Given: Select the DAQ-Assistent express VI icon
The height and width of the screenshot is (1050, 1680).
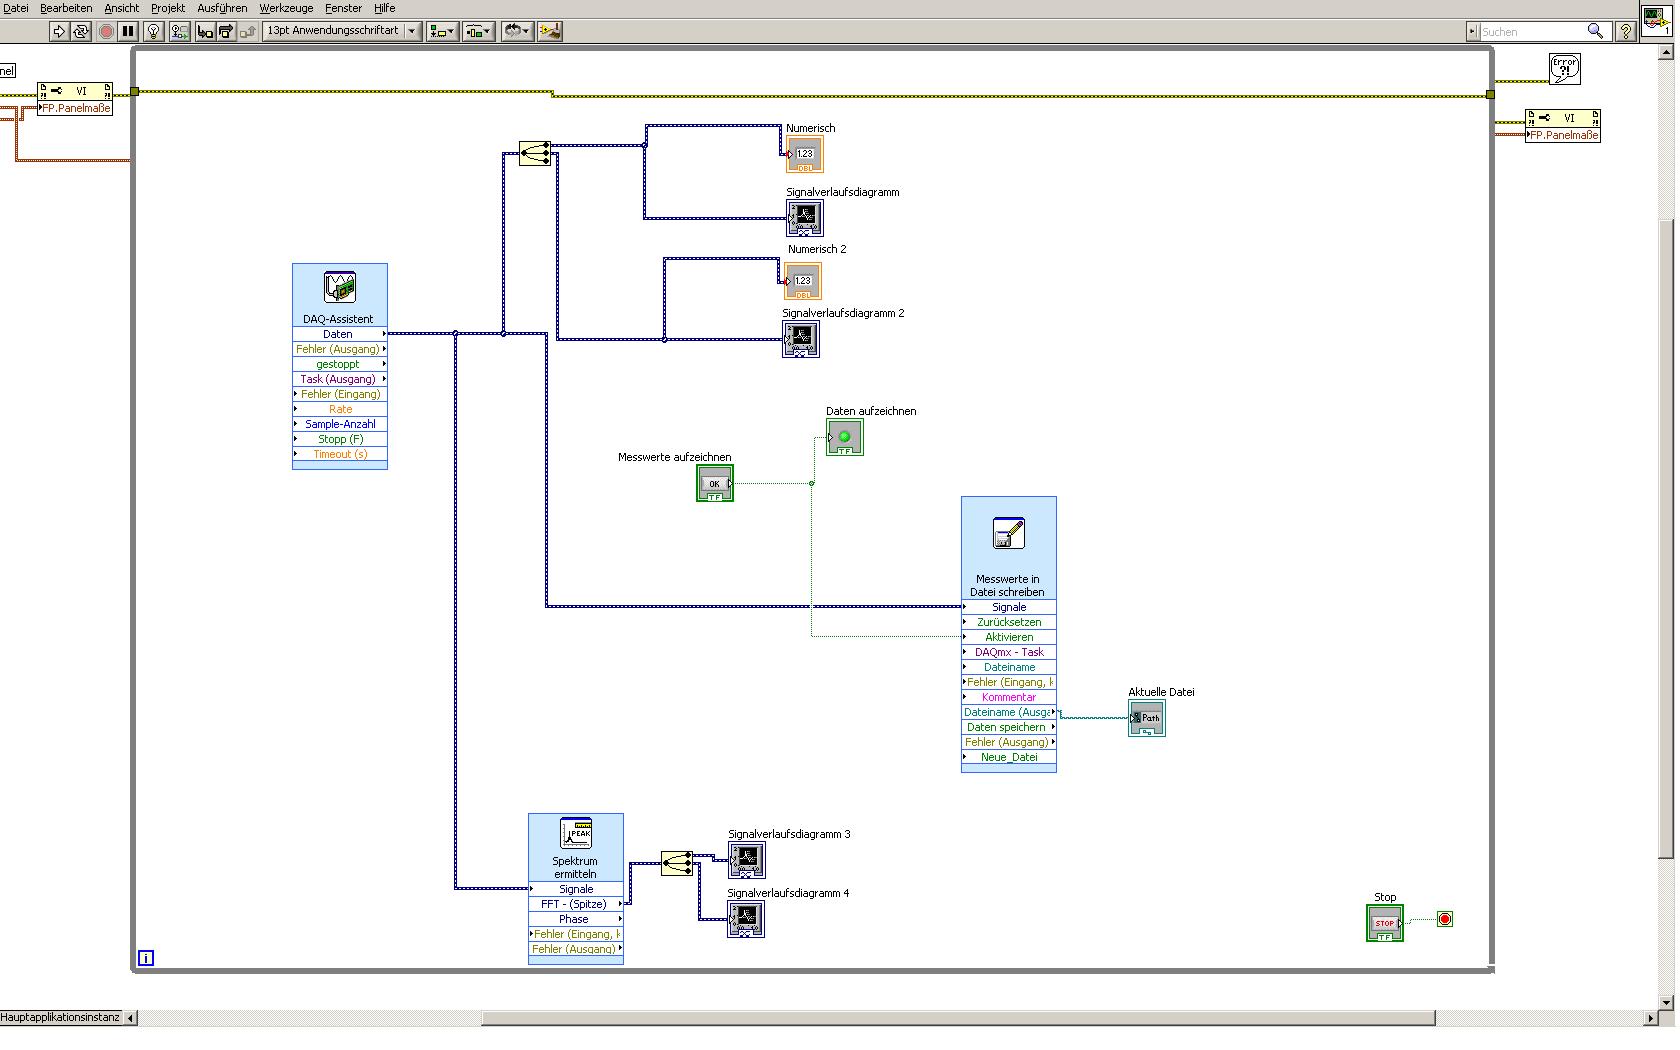Looking at the screenshot, I should pos(340,287).
